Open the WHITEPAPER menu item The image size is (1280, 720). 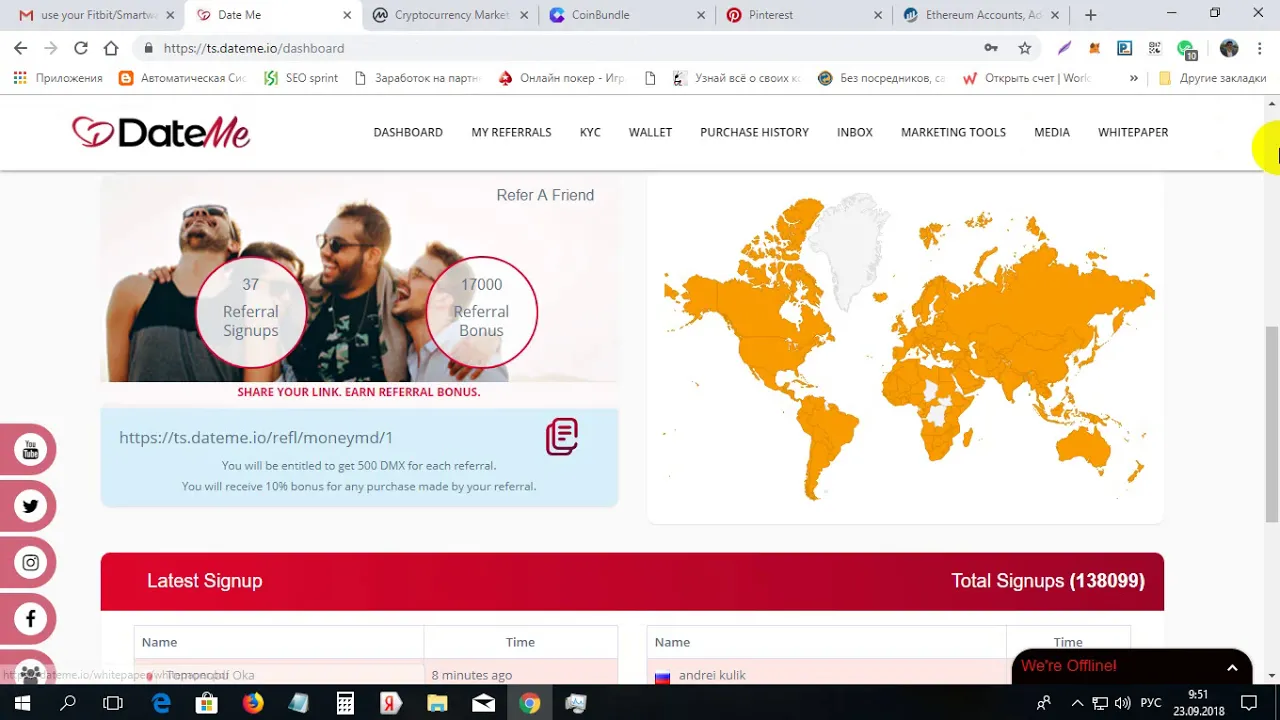(x=1133, y=132)
